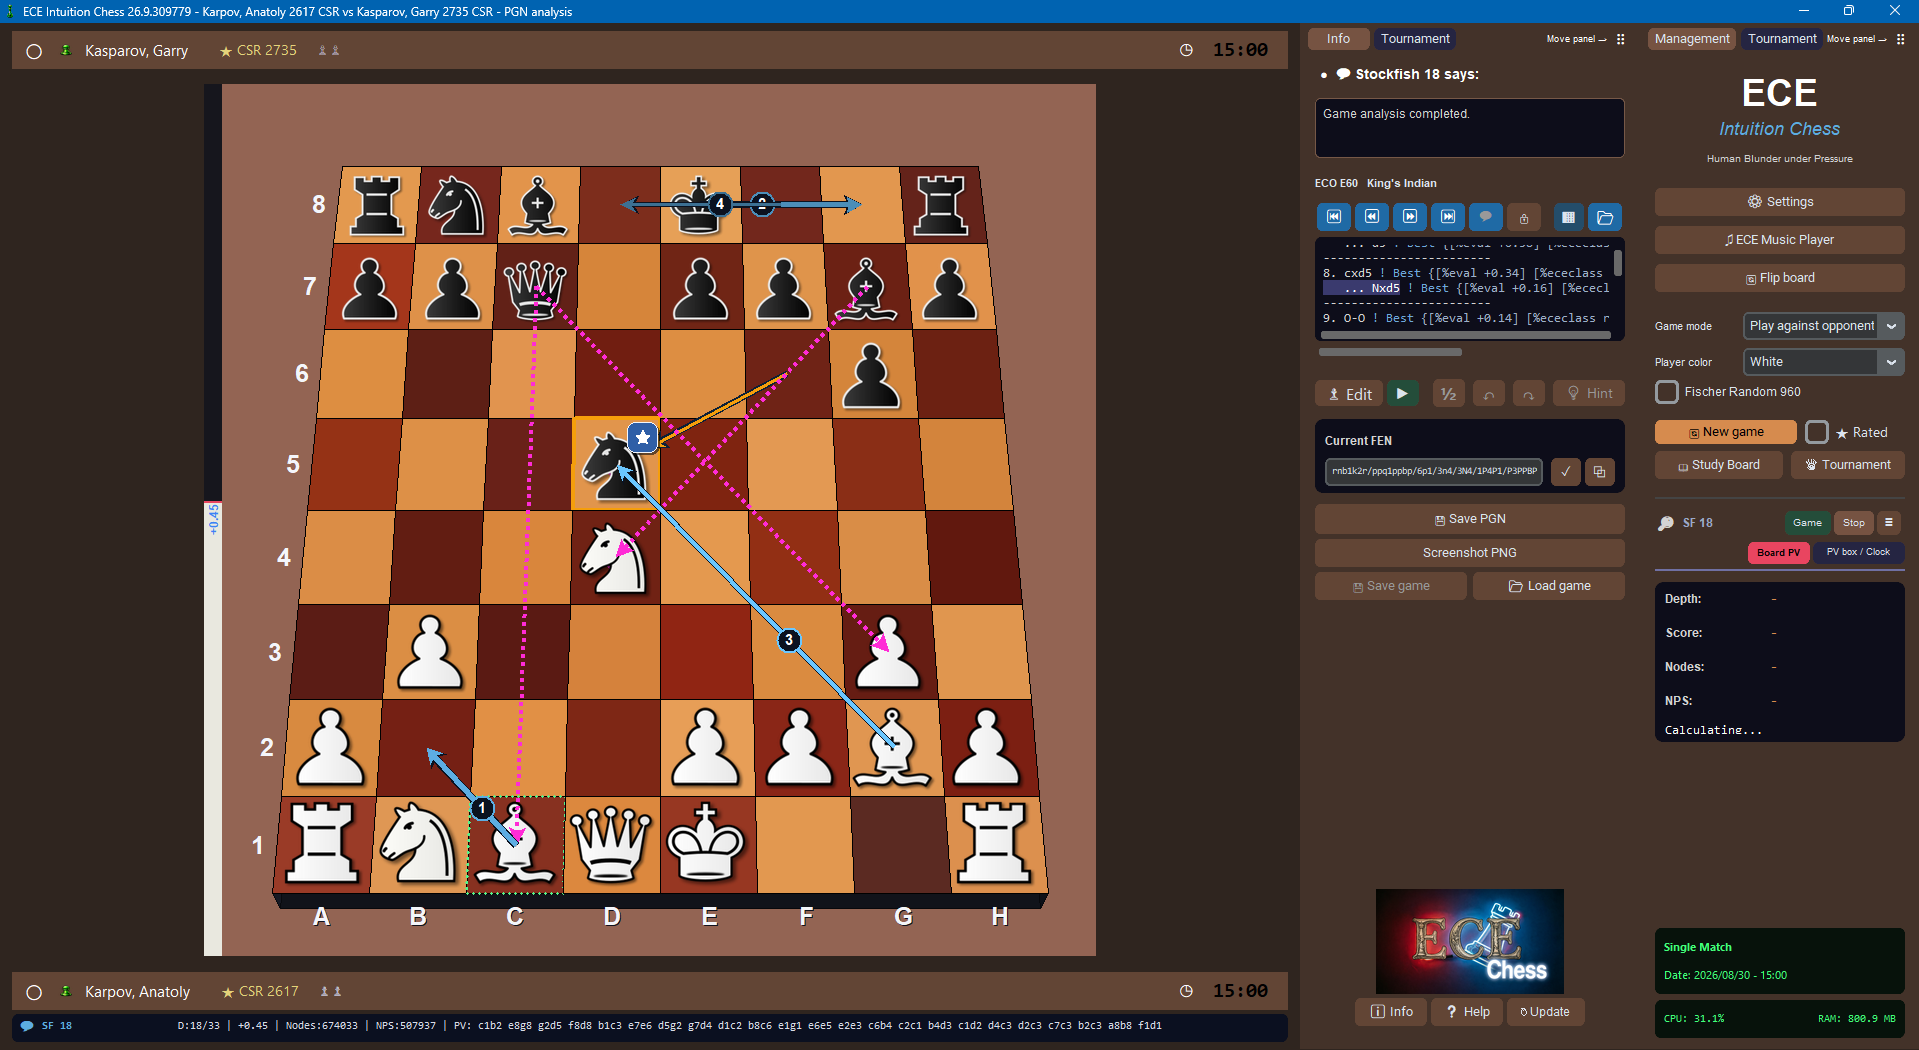Take a Screenshot PNG
The image size is (1919, 1050).
[1469, 553]
